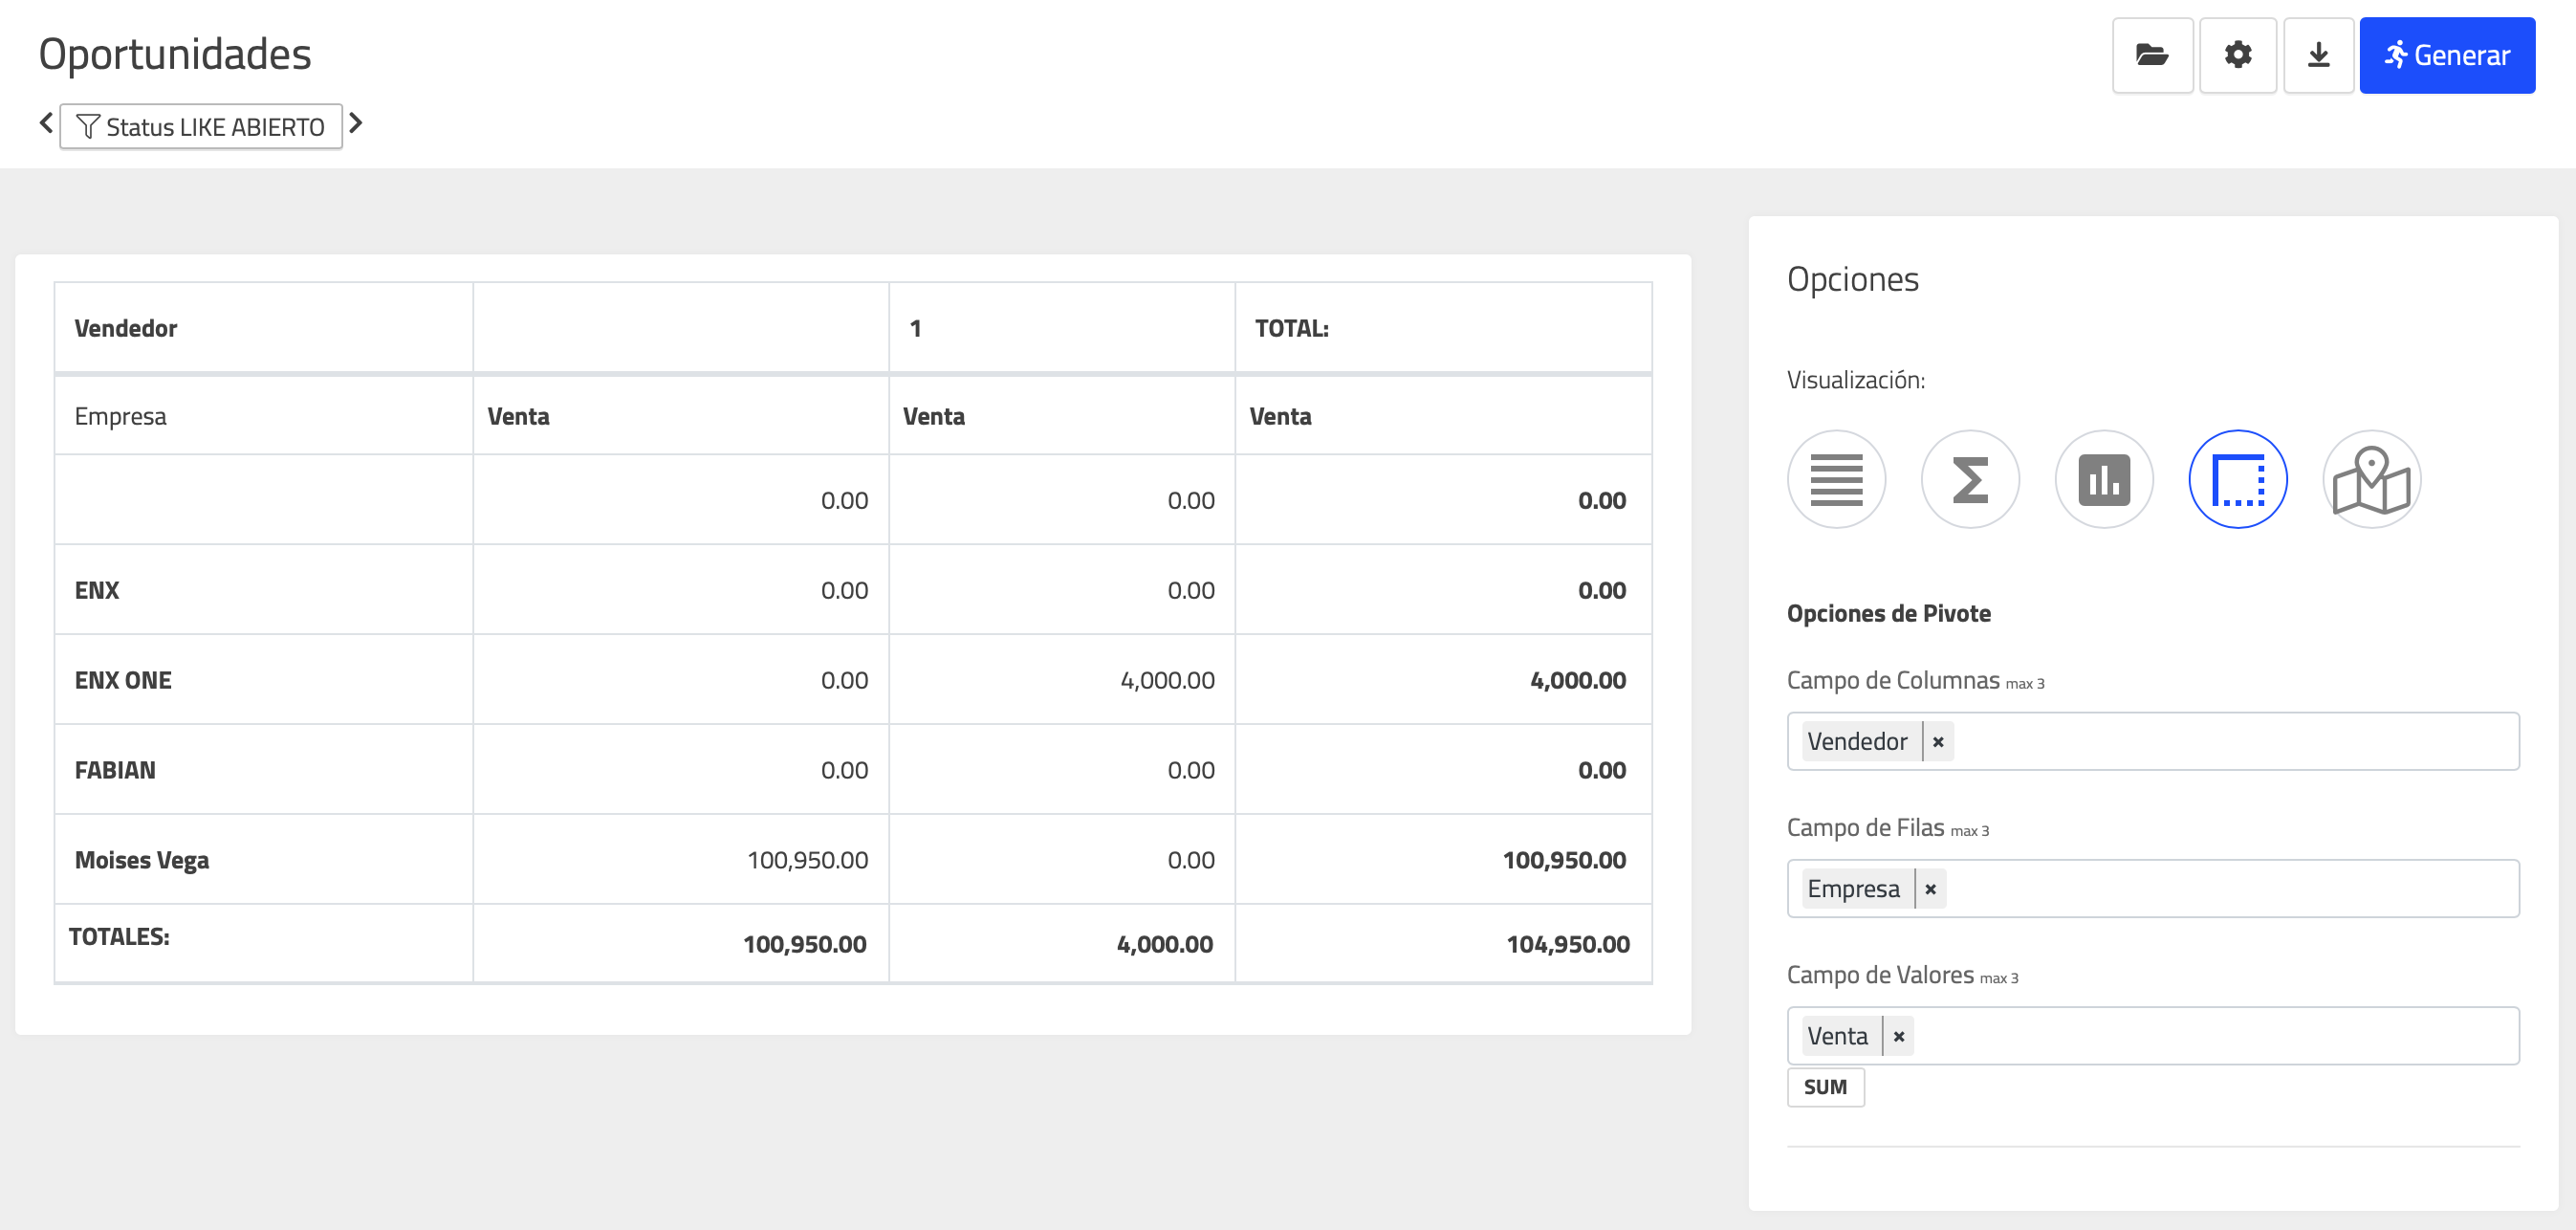Click the Generar button
Screen dimensions: 2576x1230
coord(2446,55)
